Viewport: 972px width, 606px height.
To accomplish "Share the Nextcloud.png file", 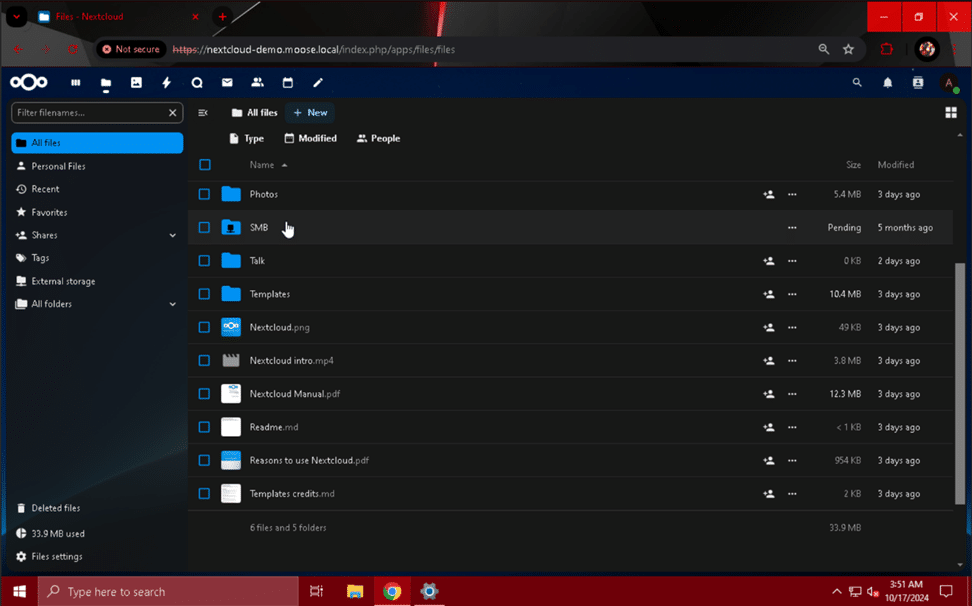I will tap(769, 327).
